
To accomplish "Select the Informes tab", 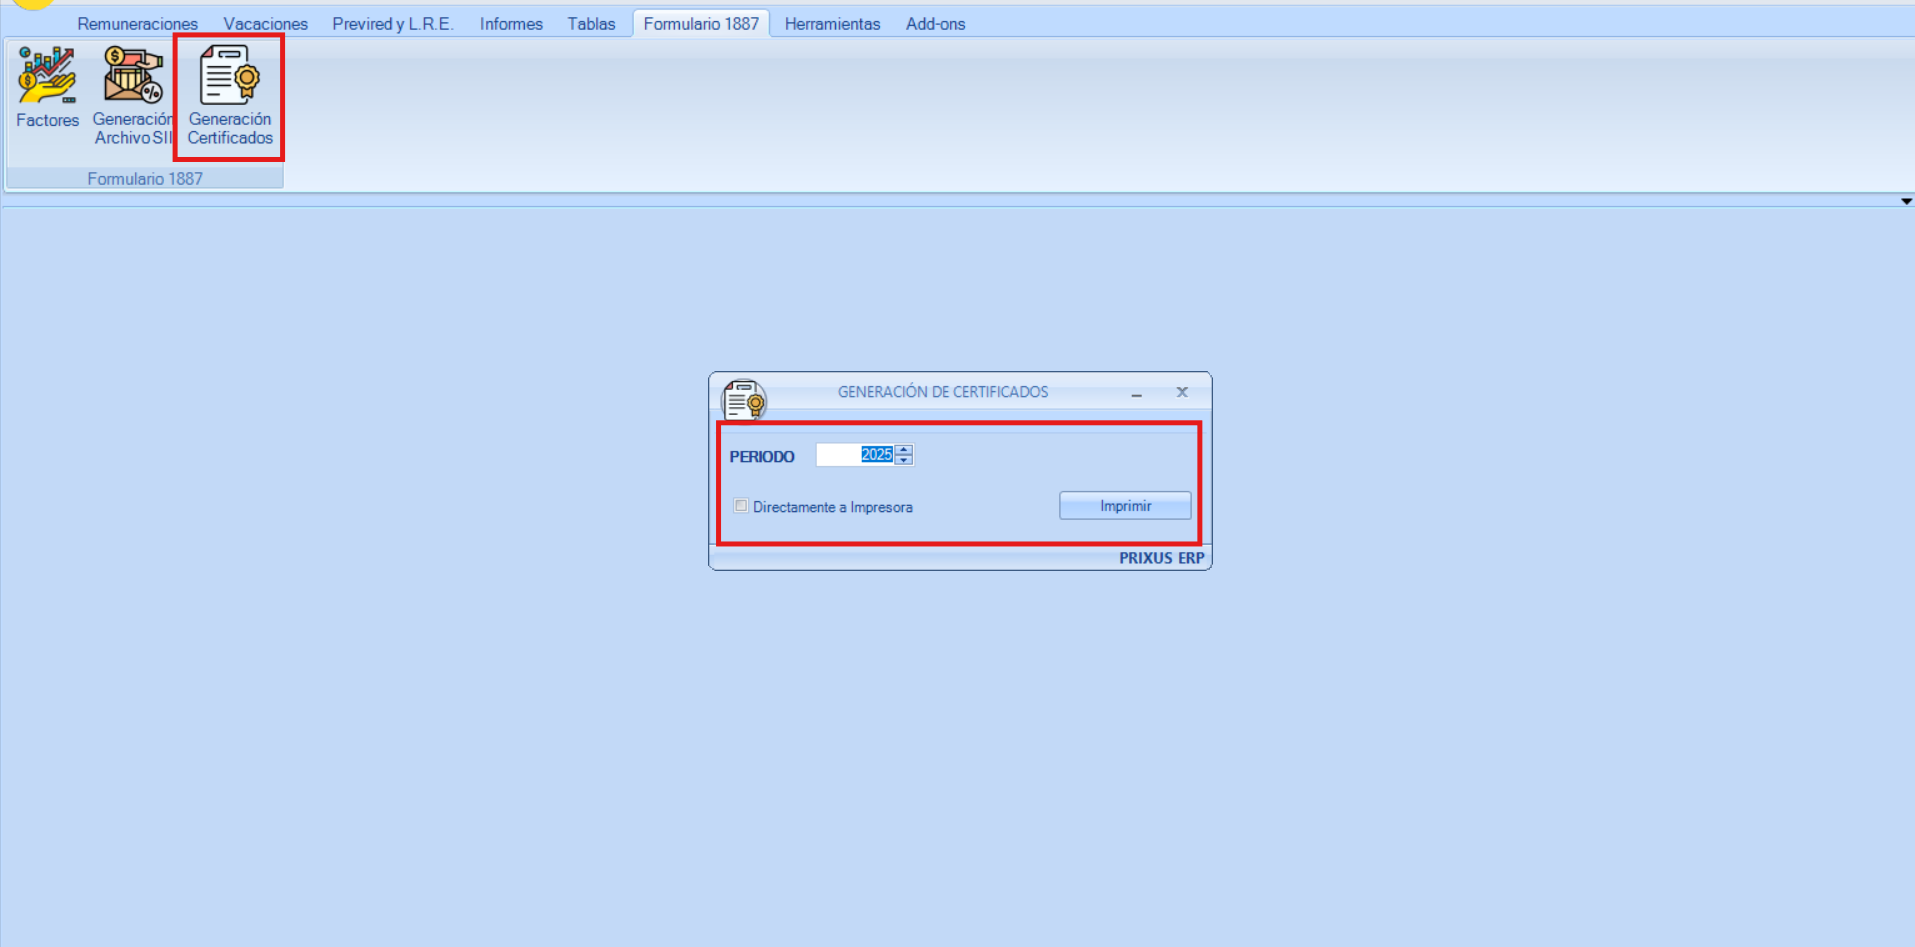I will [511, 24].
